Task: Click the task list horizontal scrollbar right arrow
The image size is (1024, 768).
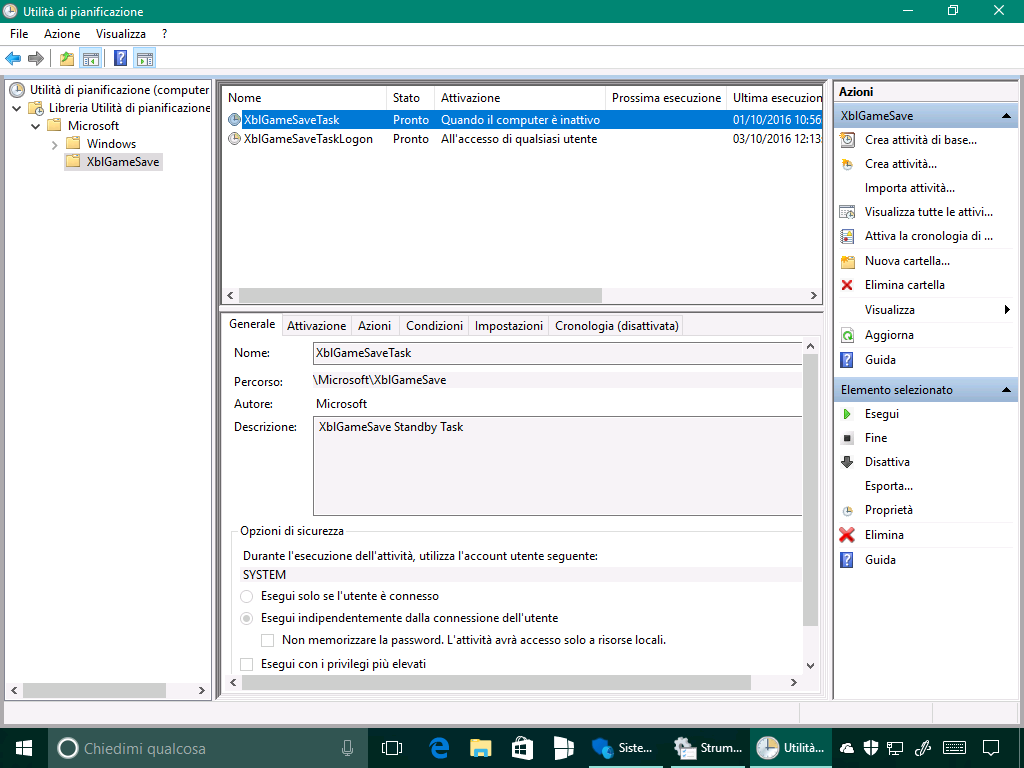Action: (814, 296)
